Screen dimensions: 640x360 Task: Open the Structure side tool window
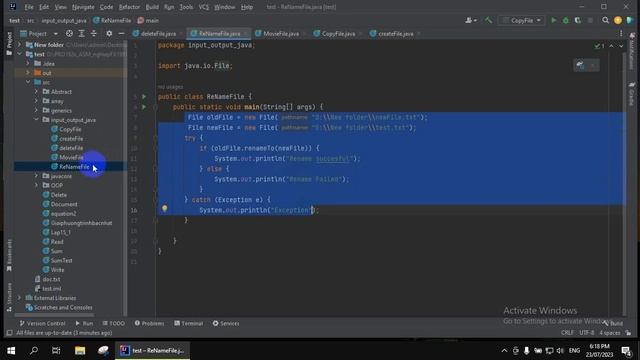point(9,297)
